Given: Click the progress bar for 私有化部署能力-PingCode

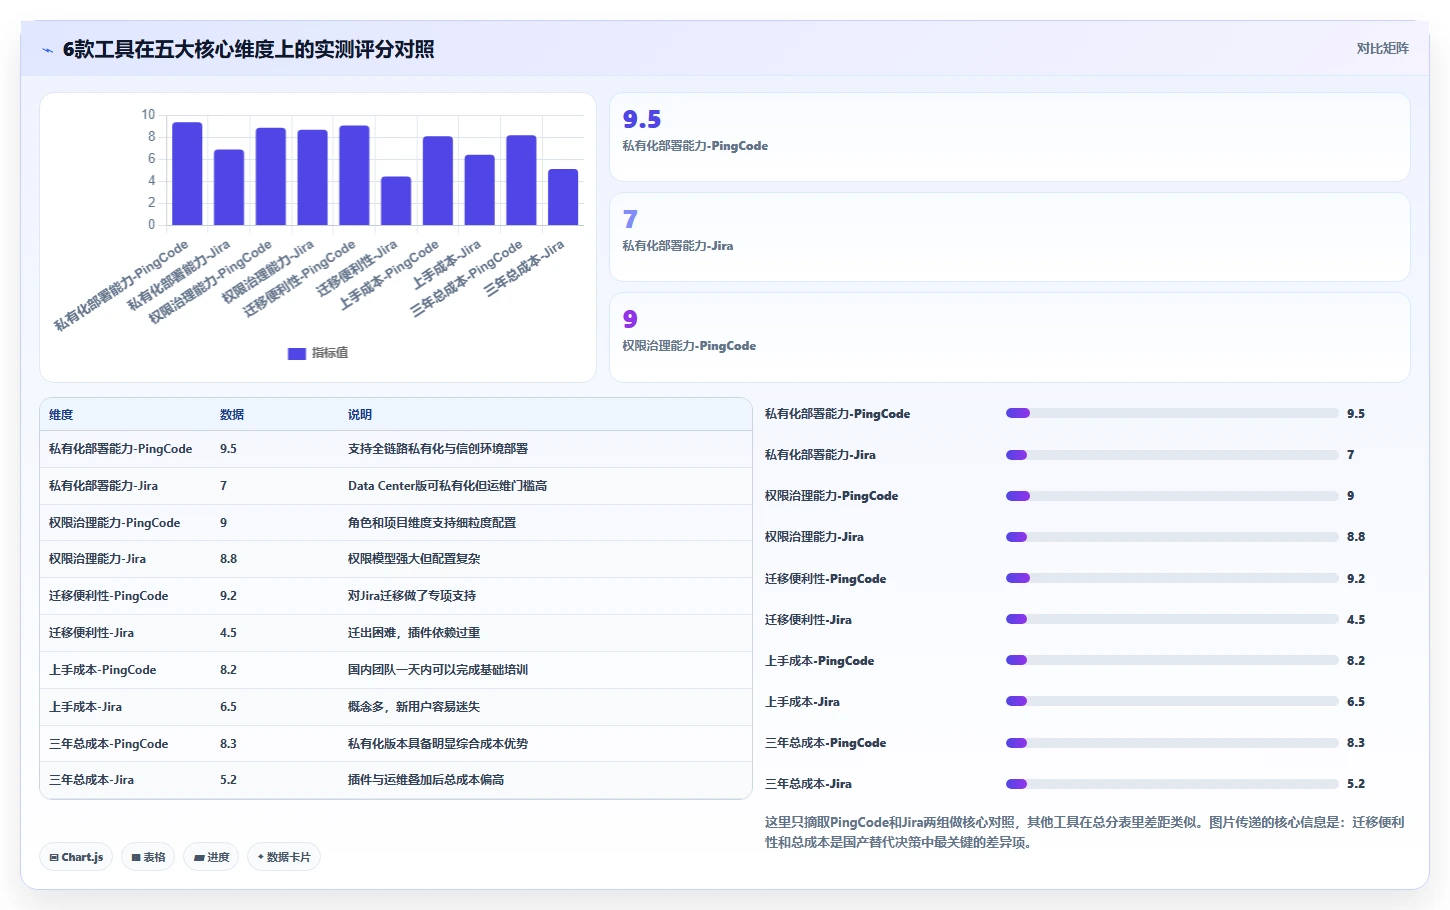Looking at the screenshot, I should point(1172,413).
